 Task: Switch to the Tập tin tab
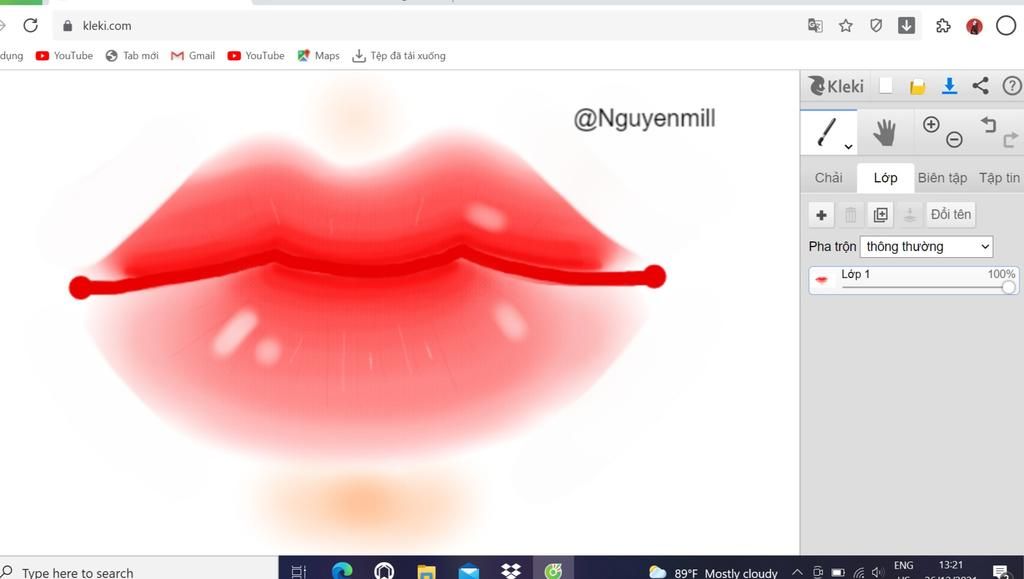[x=999, y=178]
